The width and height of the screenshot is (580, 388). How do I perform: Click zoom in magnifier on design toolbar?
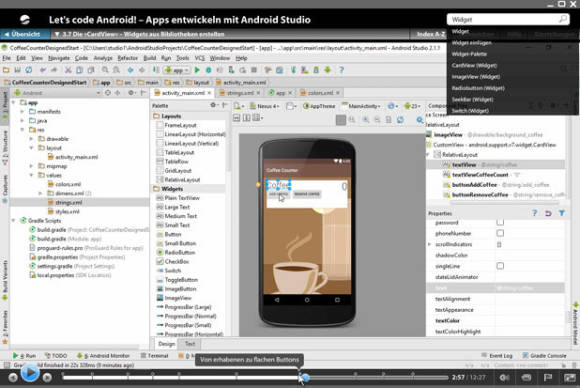366,119
